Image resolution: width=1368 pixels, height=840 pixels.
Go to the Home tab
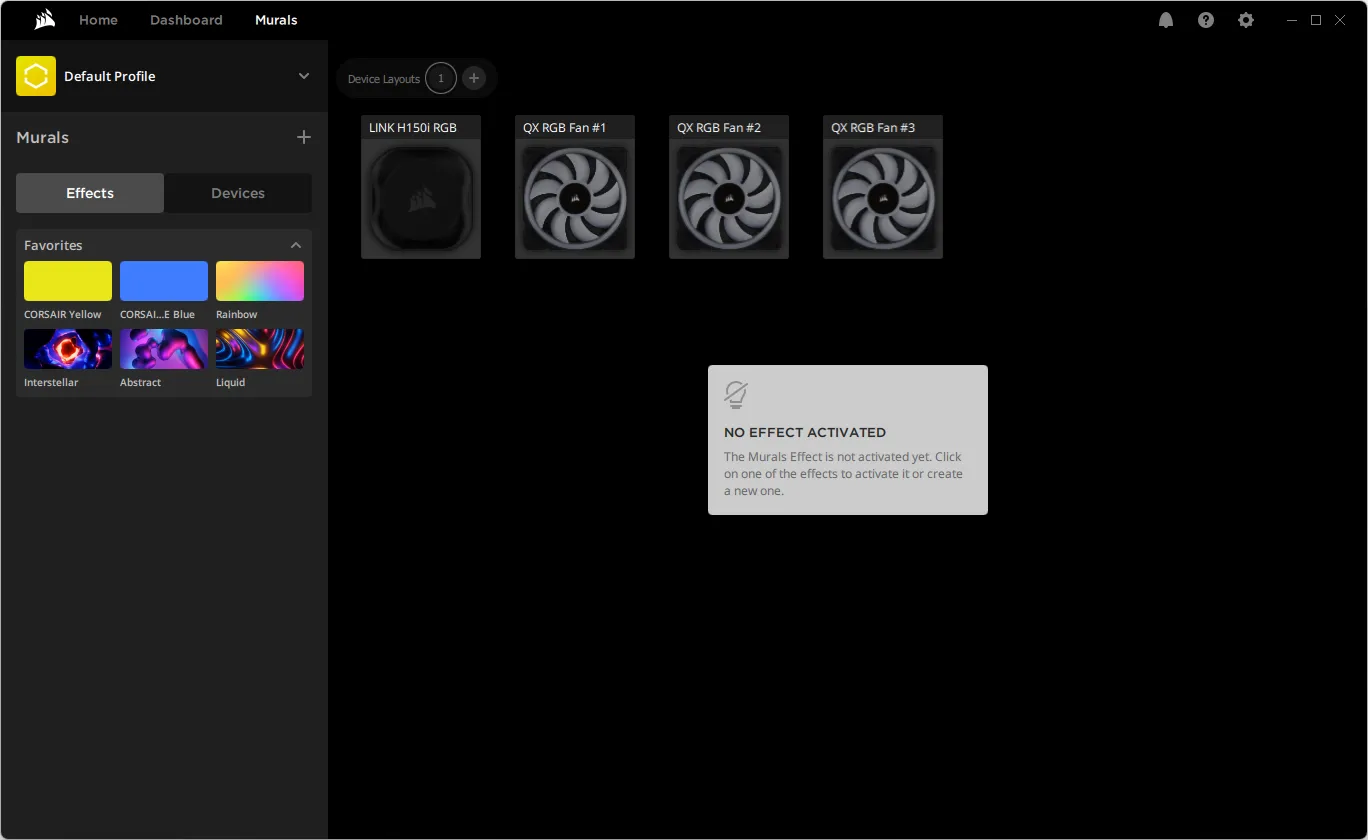coord(98,20)
